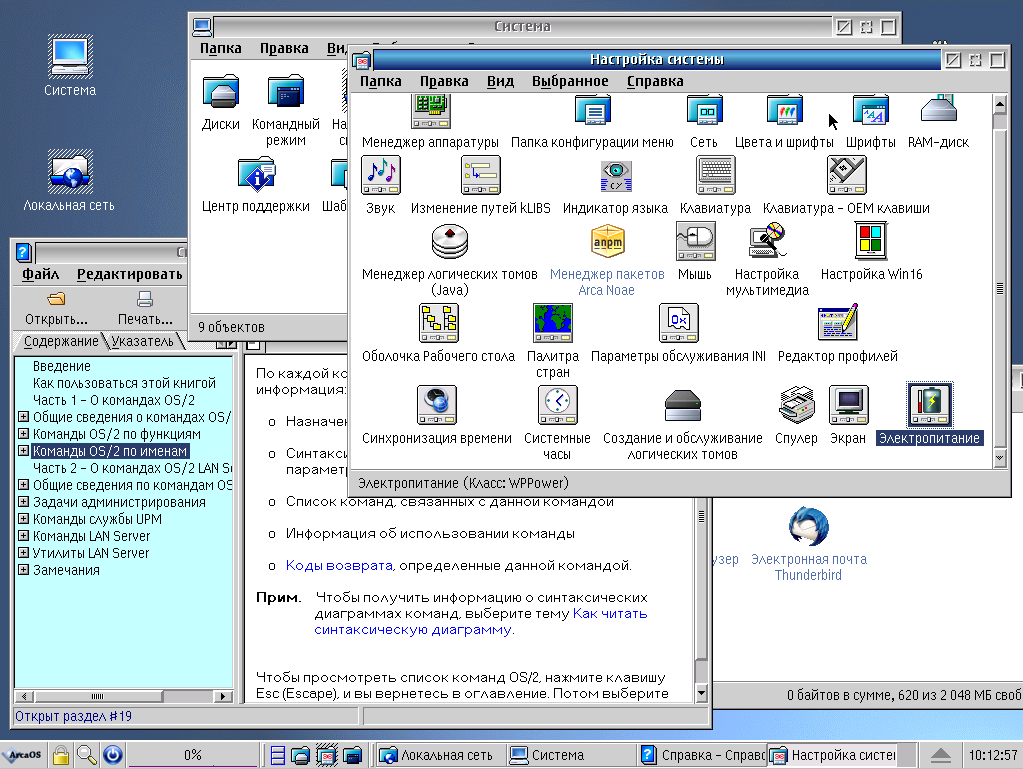
Task: Click down arrow of Настройка системы scrollbar
Action: tap(1000, 458)
